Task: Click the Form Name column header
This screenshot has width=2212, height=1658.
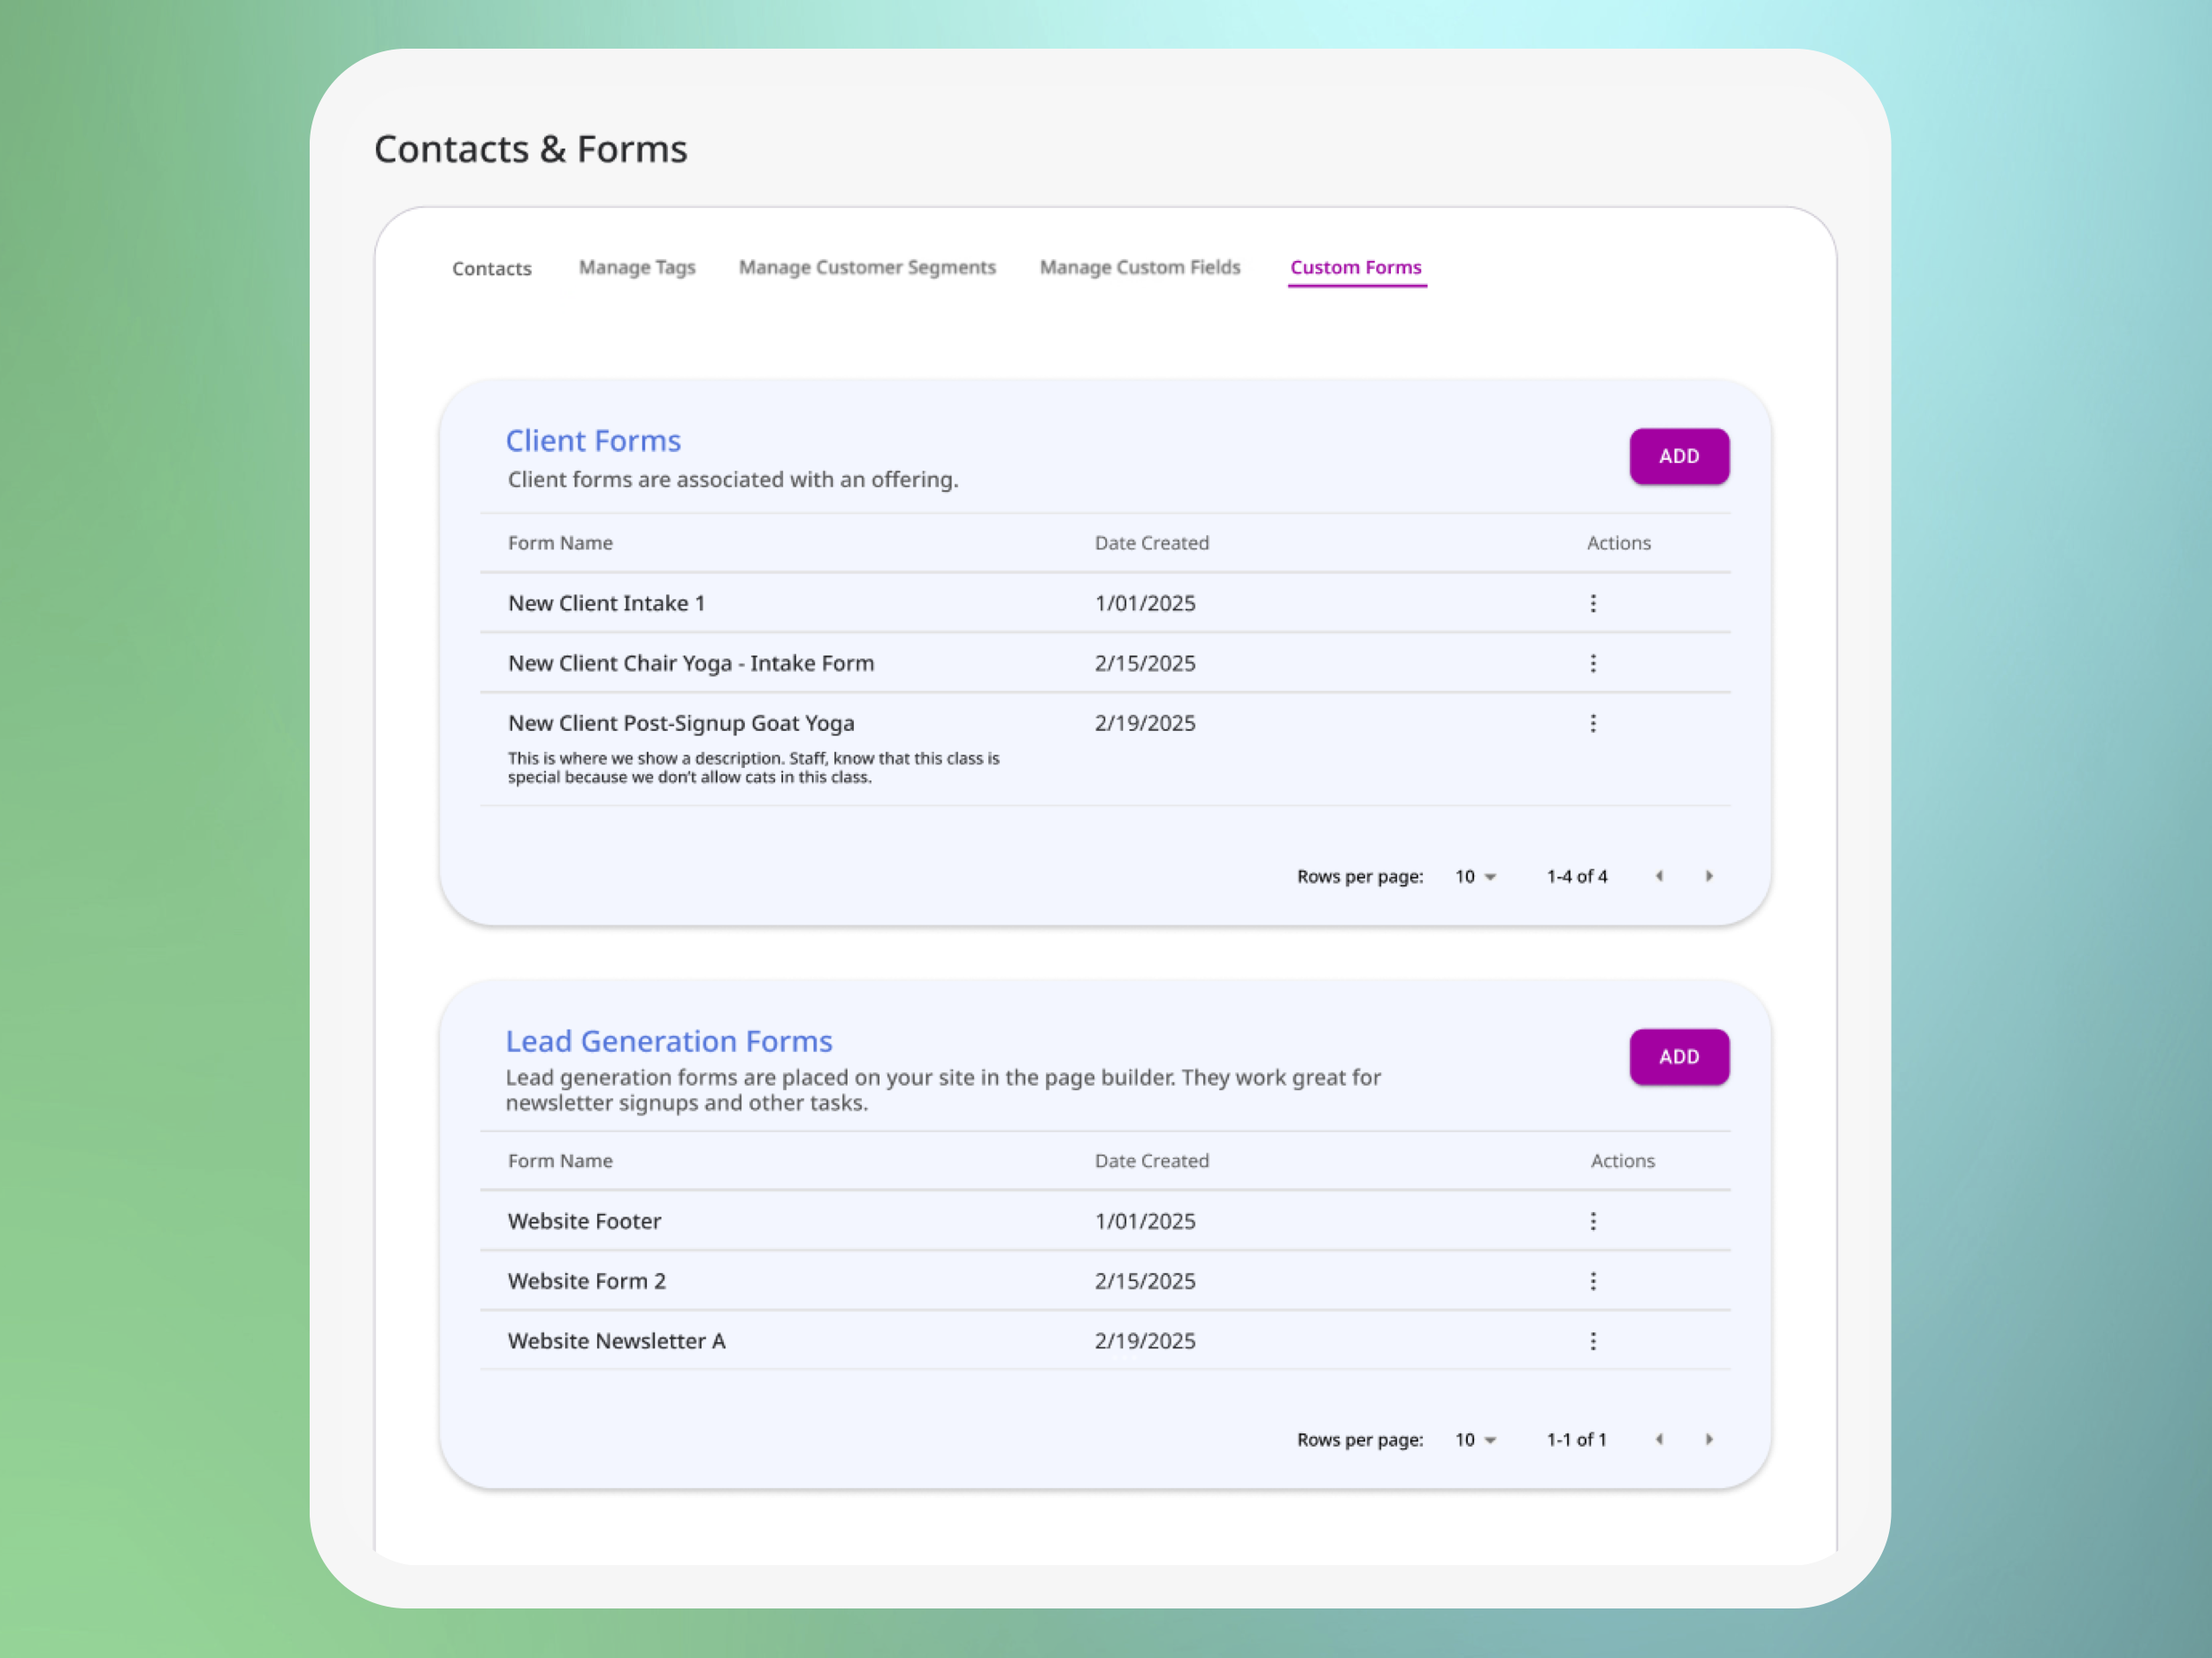Action: point(560,543)
